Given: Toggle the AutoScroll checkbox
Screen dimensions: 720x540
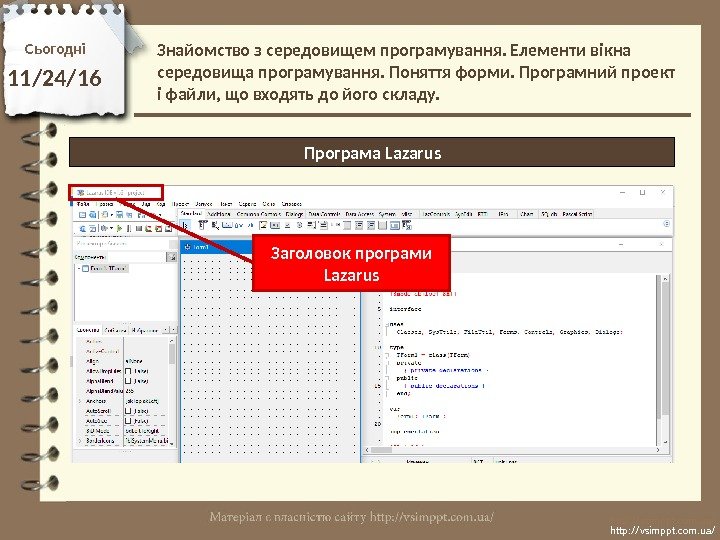Looking at the screenshot, I should (x=128, y=411).
